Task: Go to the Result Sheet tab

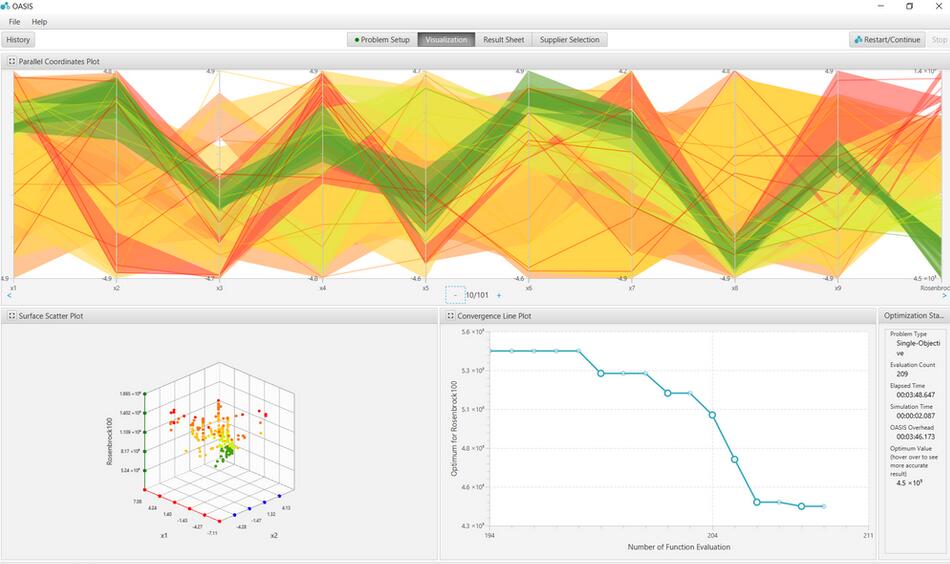Action: pyautogui.click(x=503, y=40)
